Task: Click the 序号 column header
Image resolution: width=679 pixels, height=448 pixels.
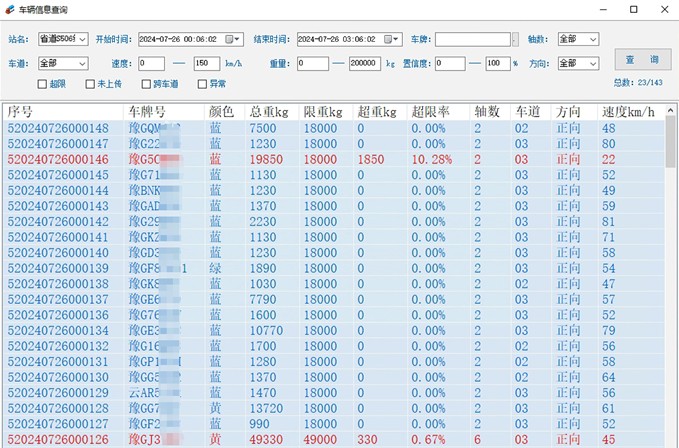Action: 63,112
